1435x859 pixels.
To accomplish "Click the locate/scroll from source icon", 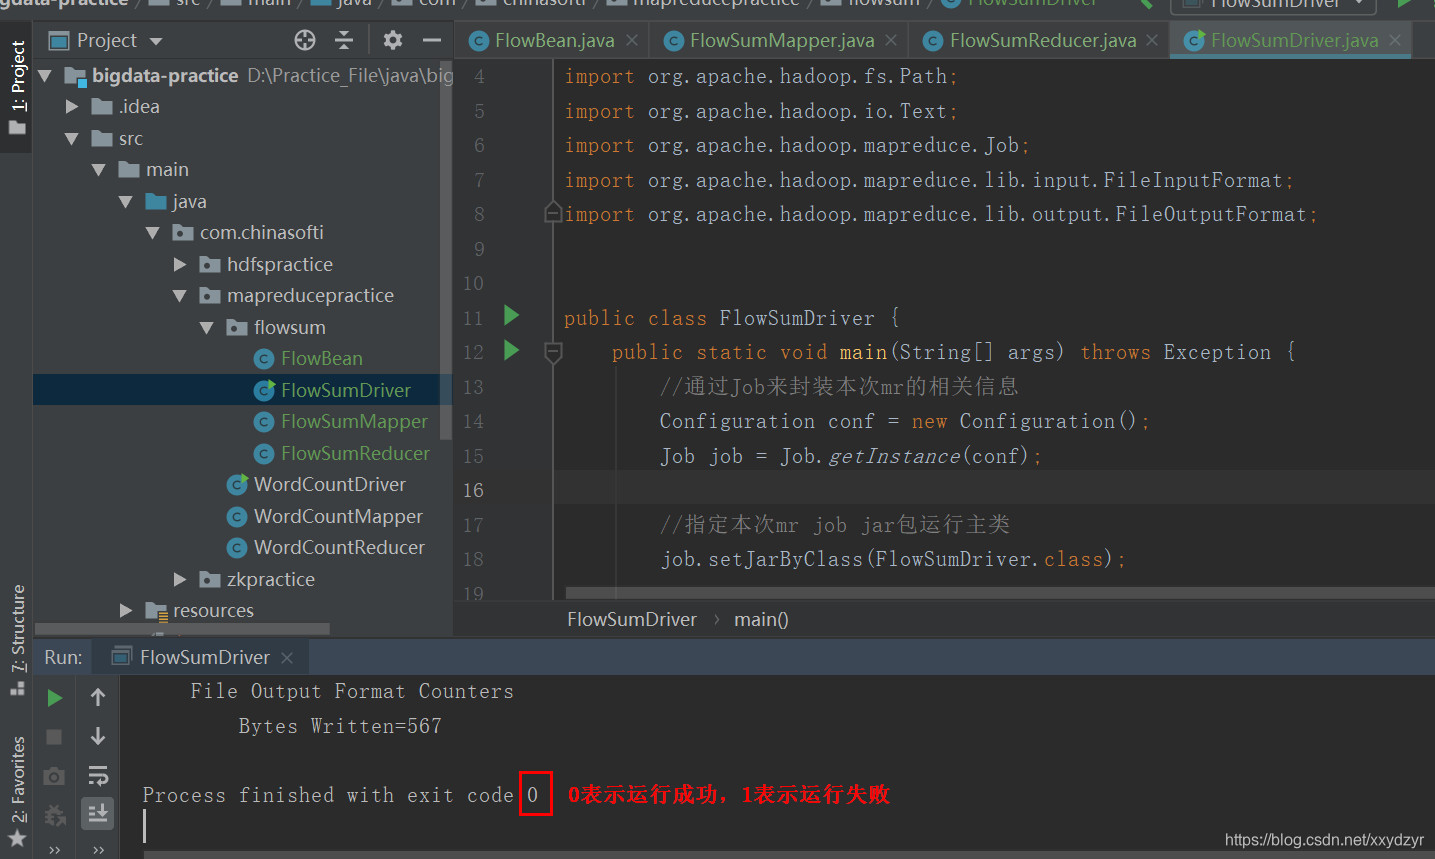I will click(x=305, y=40).
